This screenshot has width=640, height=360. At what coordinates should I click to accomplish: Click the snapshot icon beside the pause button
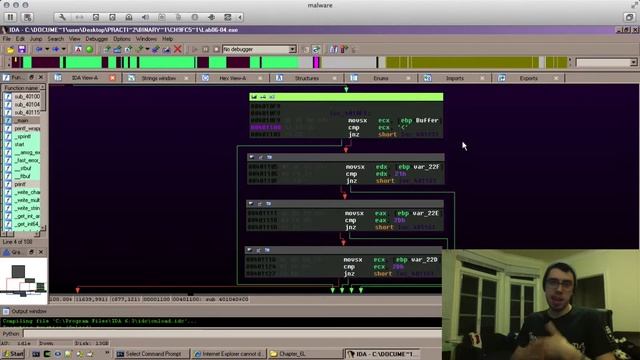(27, 17)
